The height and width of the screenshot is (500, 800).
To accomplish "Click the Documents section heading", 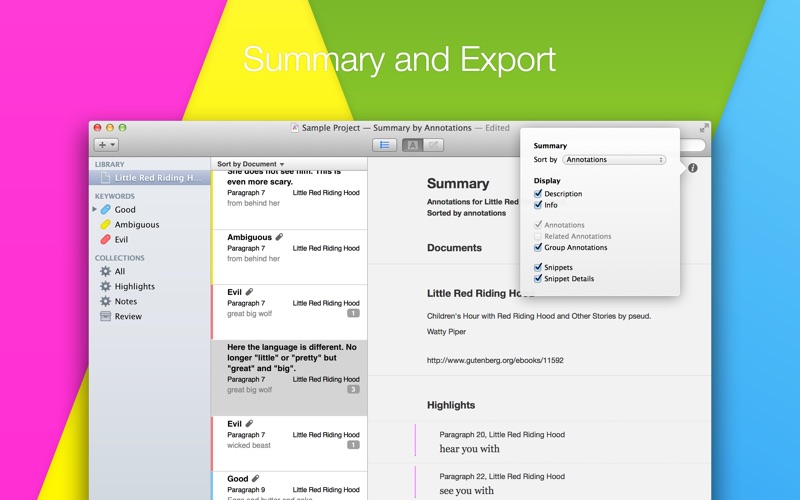I will [x=454, y=248].
